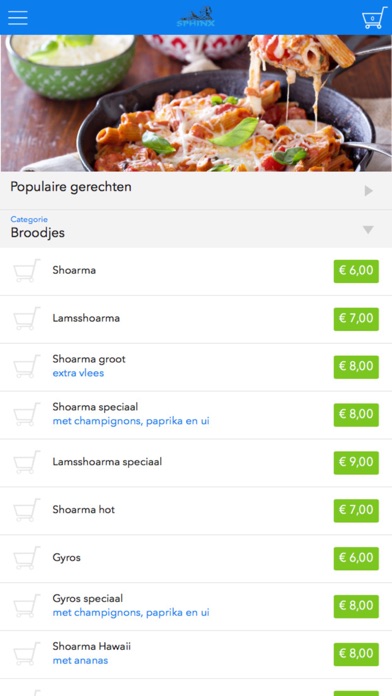Open the hamburger menu
Image resolution: width=392 pixels, height=696 pixels.
pos(18,17)
